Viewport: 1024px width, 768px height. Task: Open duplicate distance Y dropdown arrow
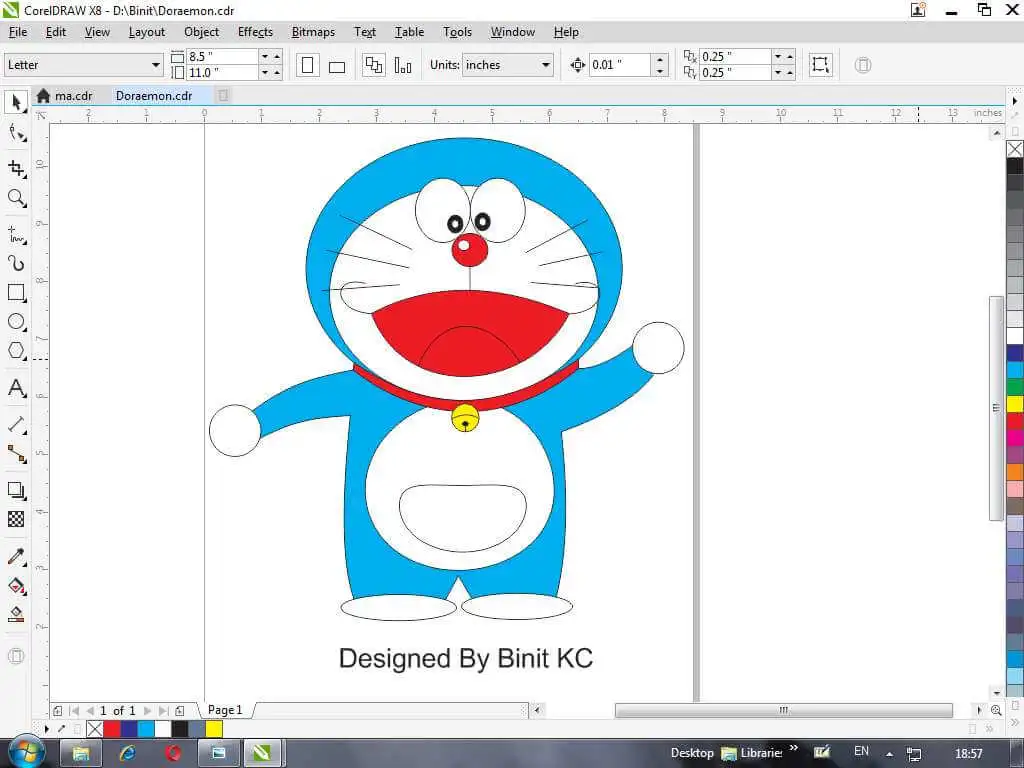pos(778,72)
